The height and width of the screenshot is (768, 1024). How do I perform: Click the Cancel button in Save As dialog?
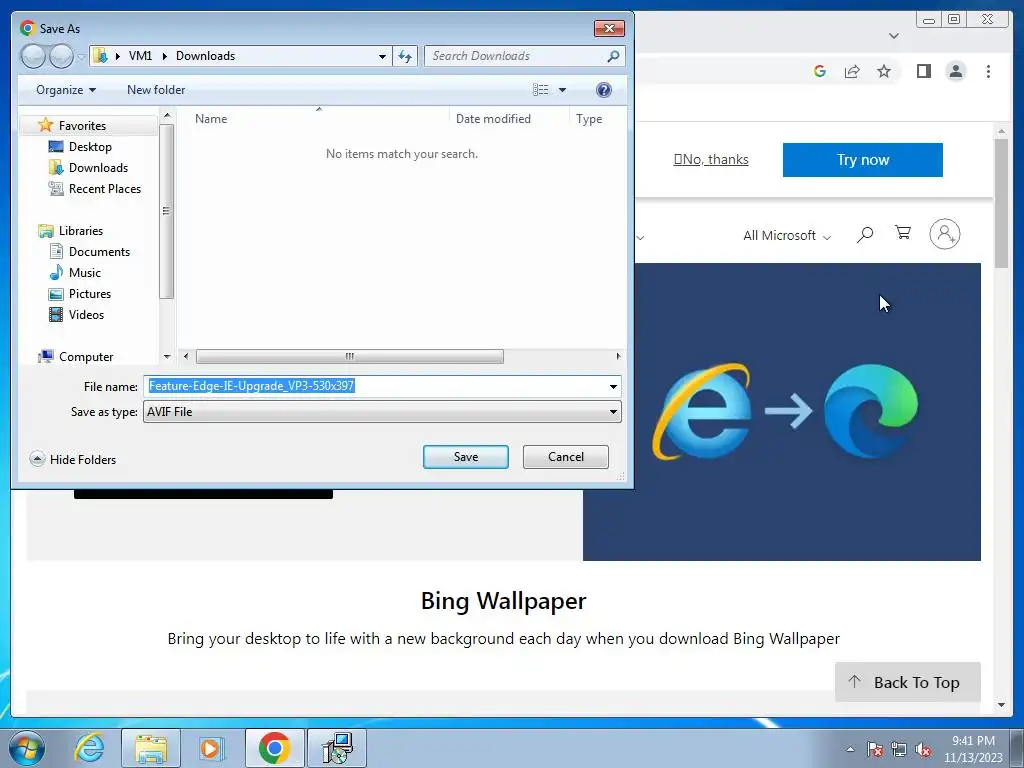click(566, 456)
